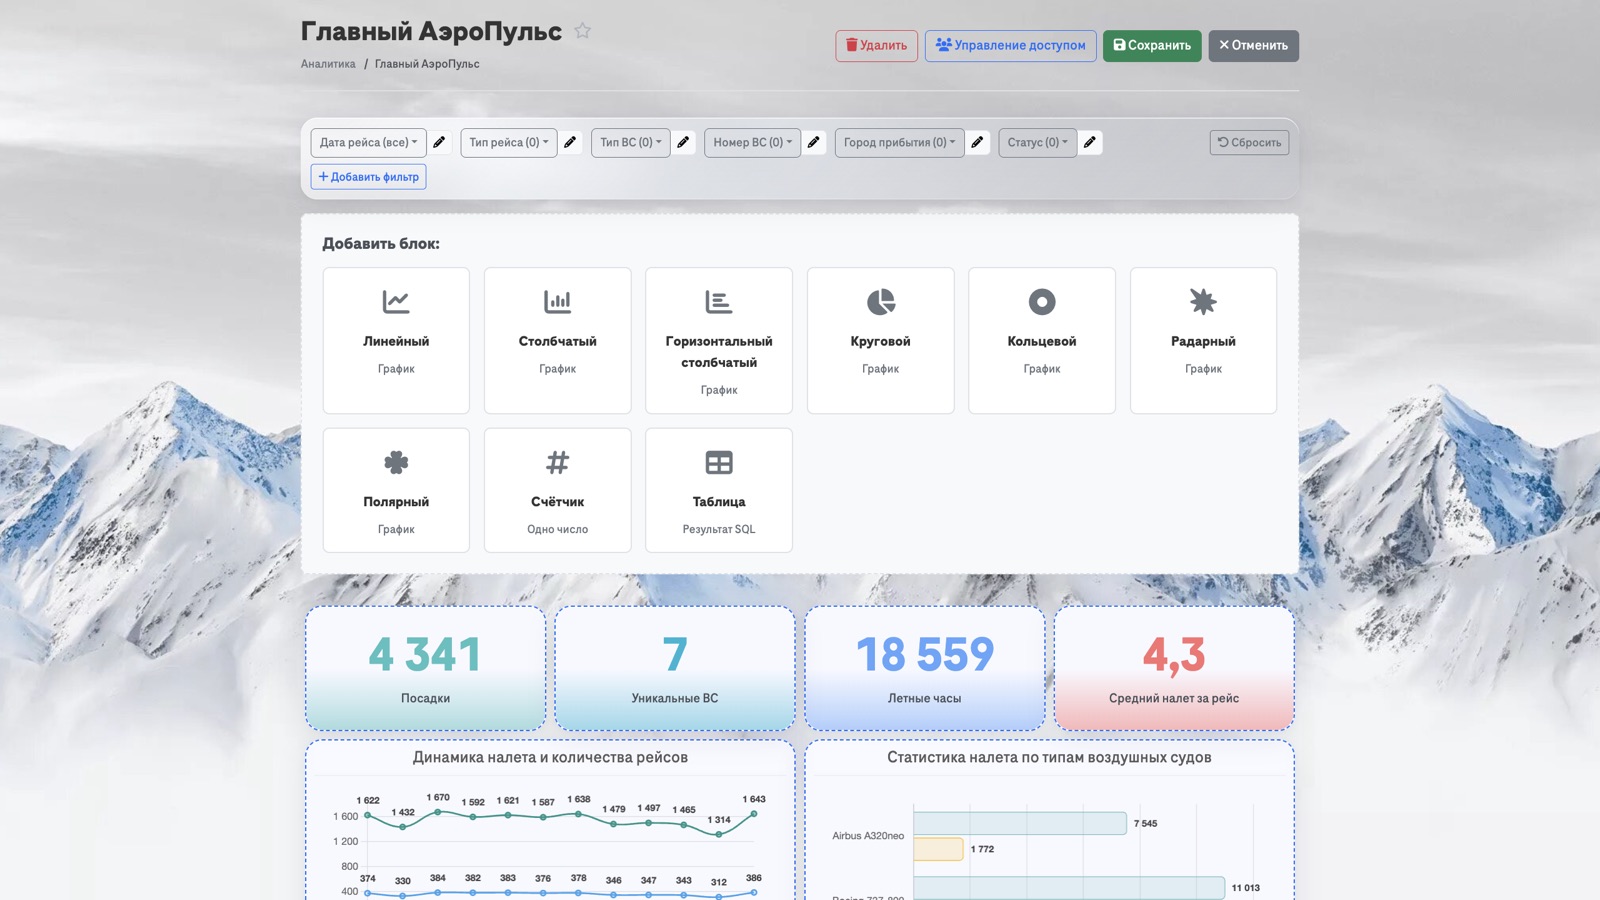1600x900 pixels.
Task: Add a Кольцевой chart block
Action: [1042, 340]
